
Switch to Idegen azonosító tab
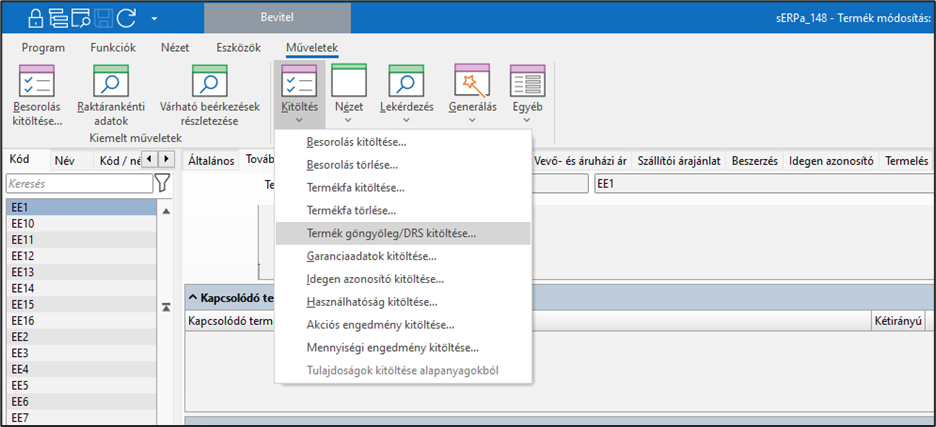pyautogui.click(x=831, y=160)
